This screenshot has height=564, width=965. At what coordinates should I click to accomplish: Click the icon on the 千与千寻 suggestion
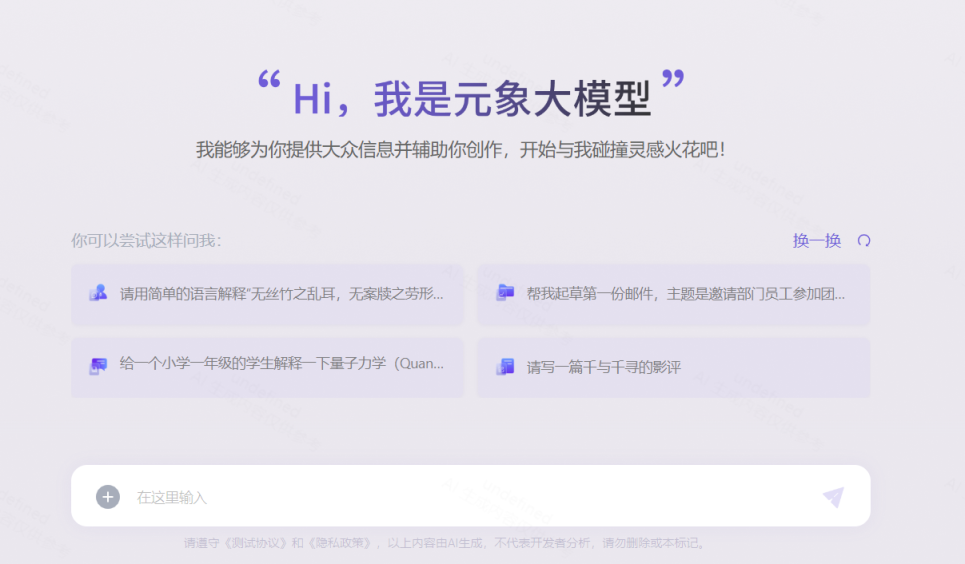click(505, 367)
